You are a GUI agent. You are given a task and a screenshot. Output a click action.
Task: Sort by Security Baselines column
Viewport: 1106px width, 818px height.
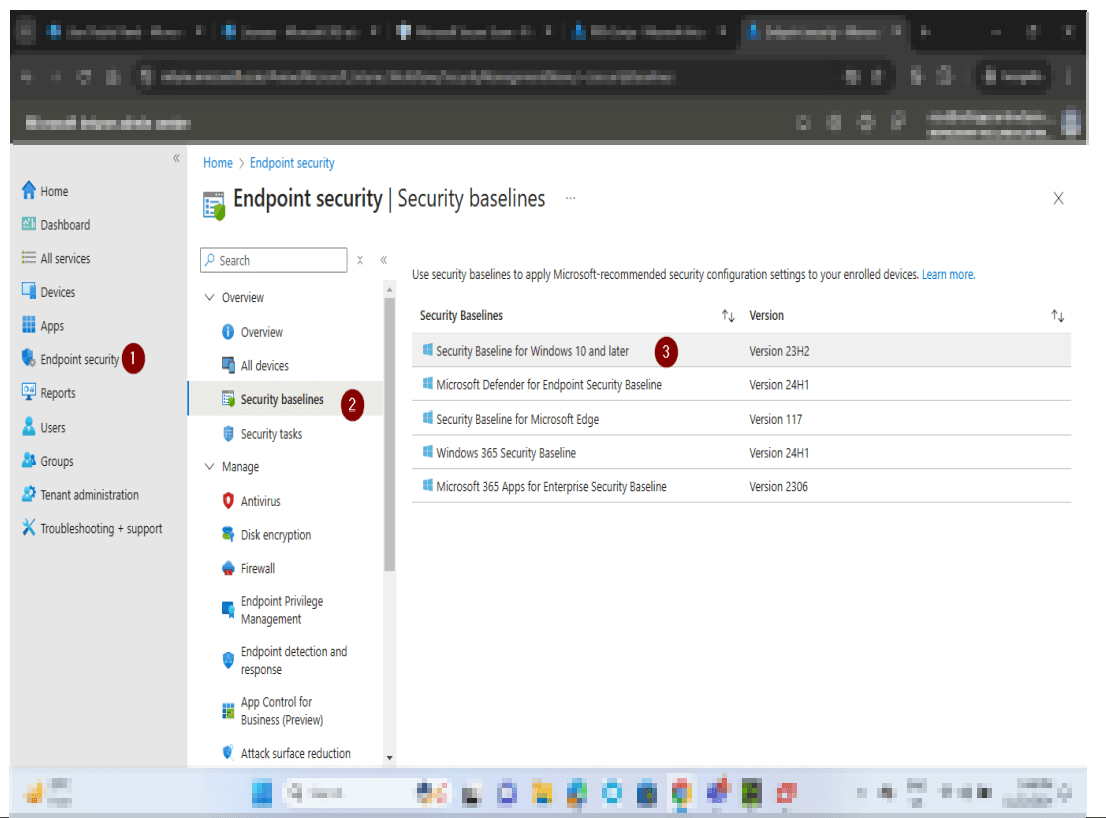[x=728, y=316]
